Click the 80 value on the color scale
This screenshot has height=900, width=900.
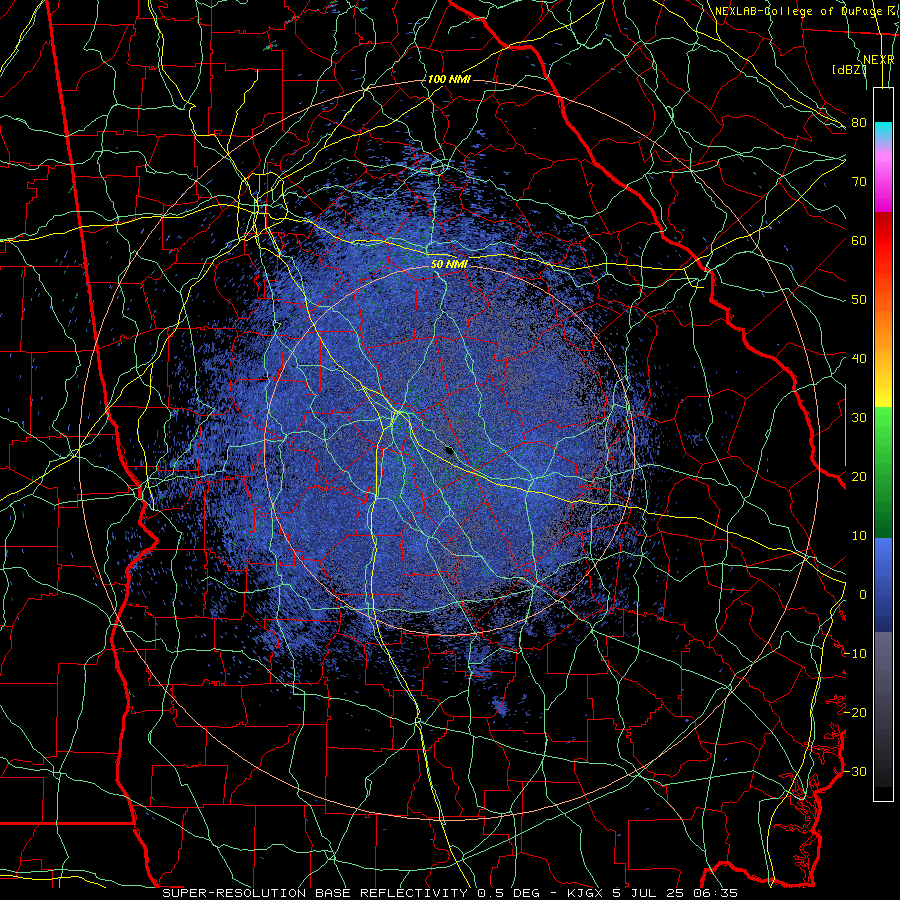point(859,122)
